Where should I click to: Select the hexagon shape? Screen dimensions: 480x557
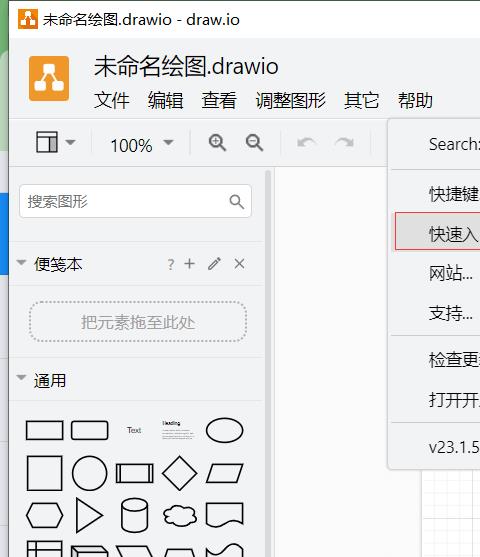[x=45, y=515]
